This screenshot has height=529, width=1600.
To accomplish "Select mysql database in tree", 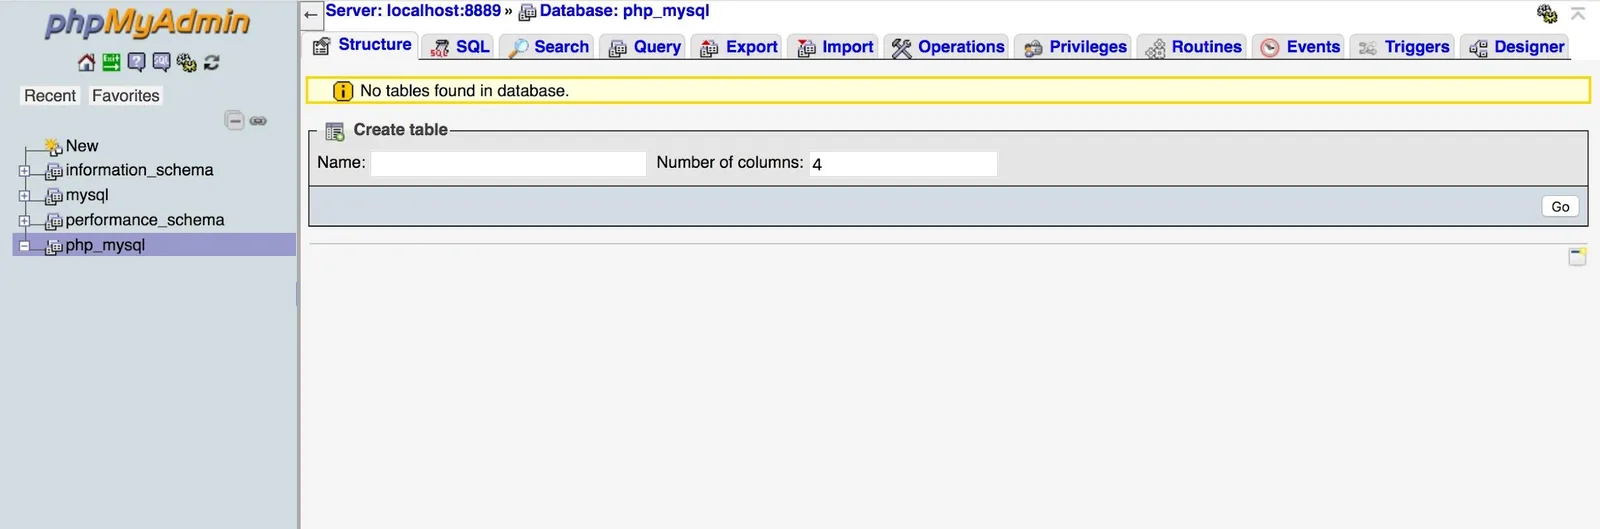I will pyautogui.click(x=87, y=195).
